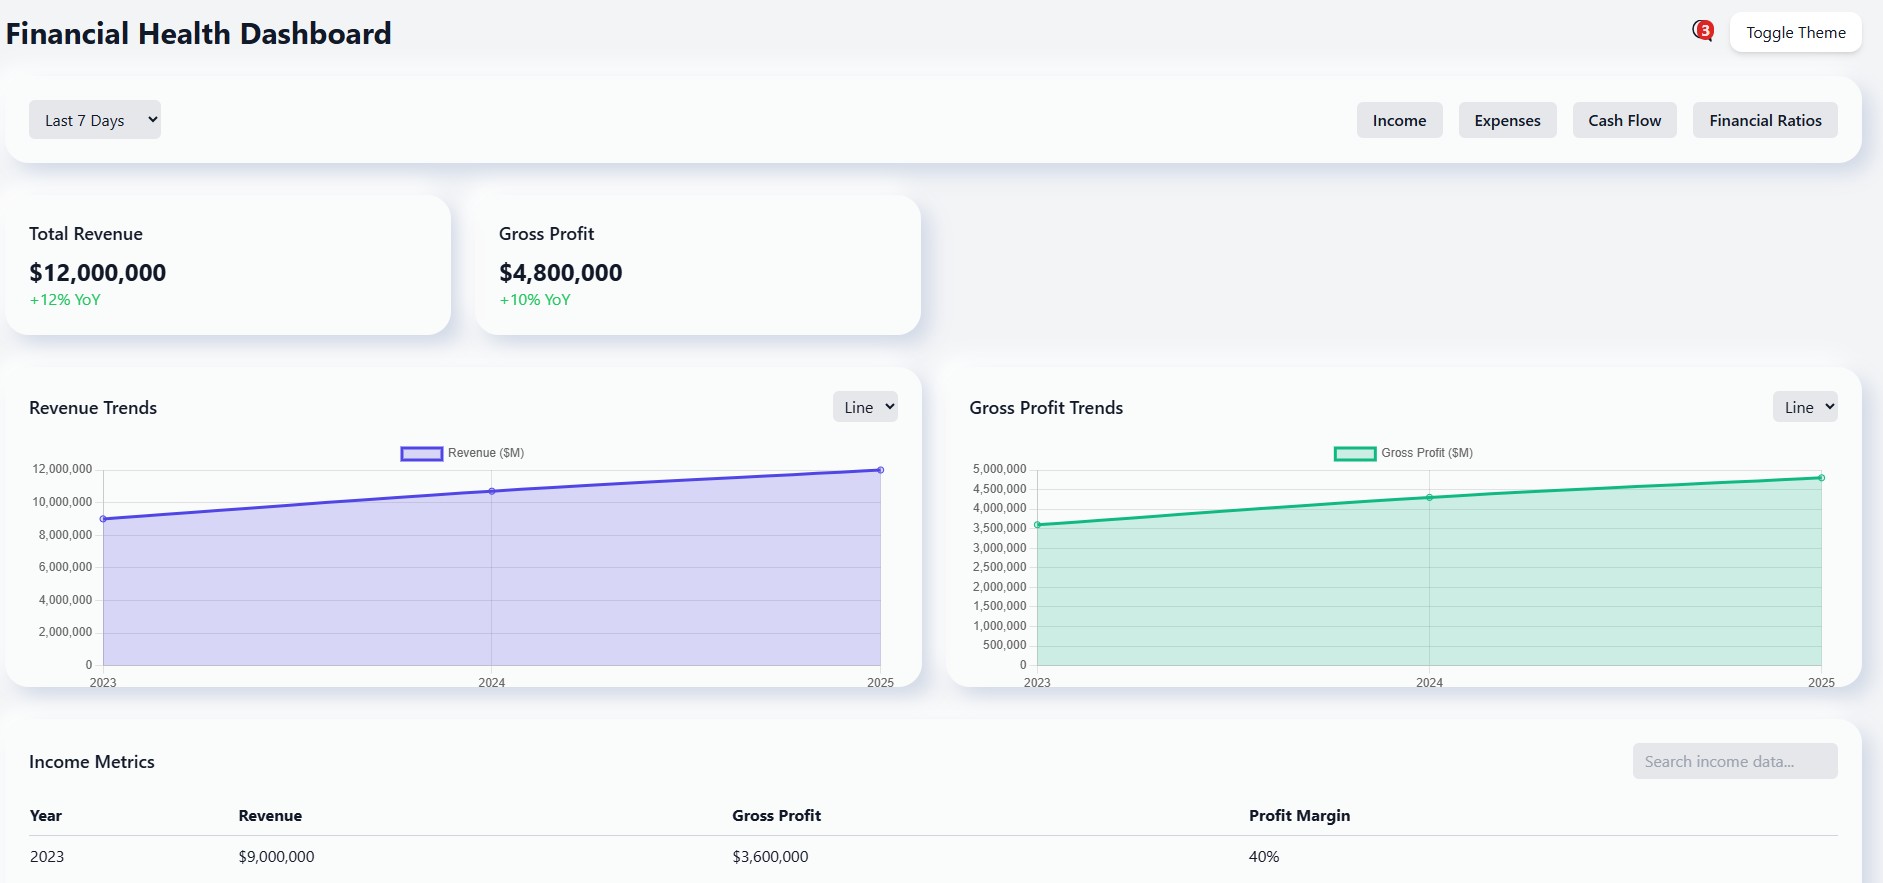This screenshot has height=883, width=1883.
Task: Click the 2023 data point on Gross Profit chart
Action: [x=1037, y=525]
